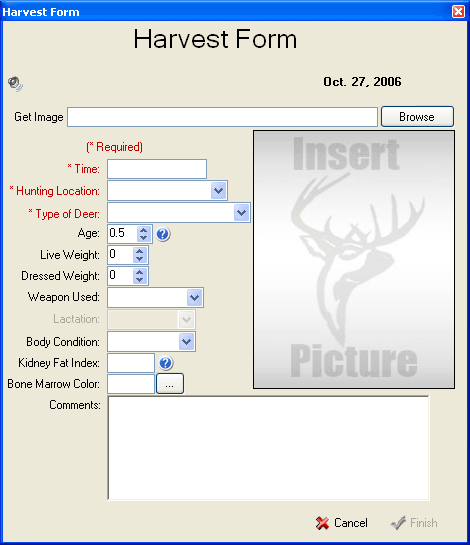Click the Insert Picture deer placeholder

[x=354, y=260]
